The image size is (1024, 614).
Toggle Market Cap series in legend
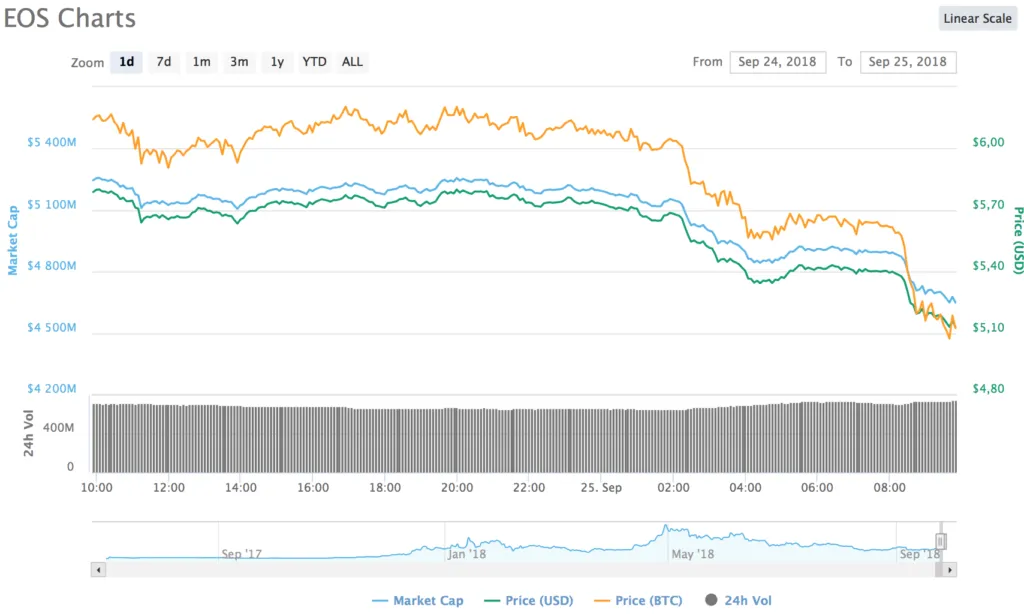coord(418,600)
